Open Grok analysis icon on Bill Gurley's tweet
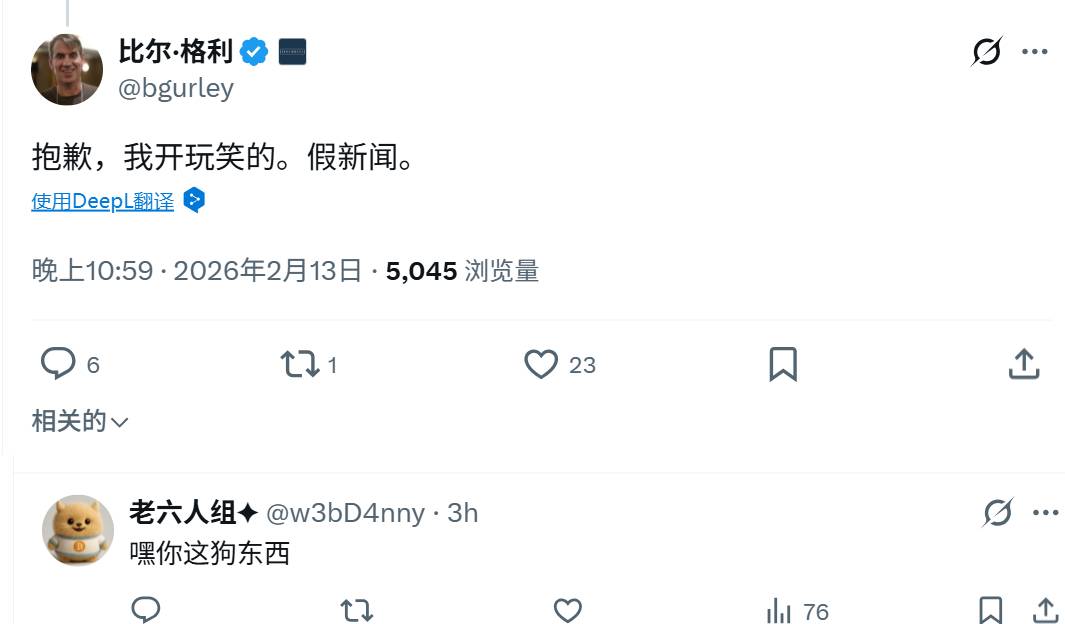1065x624 pixels. click(x=986, y=53)
